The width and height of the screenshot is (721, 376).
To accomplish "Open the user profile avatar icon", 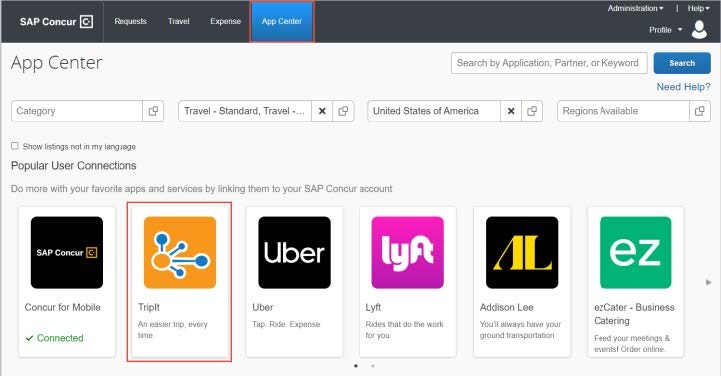I will (699, 29).
